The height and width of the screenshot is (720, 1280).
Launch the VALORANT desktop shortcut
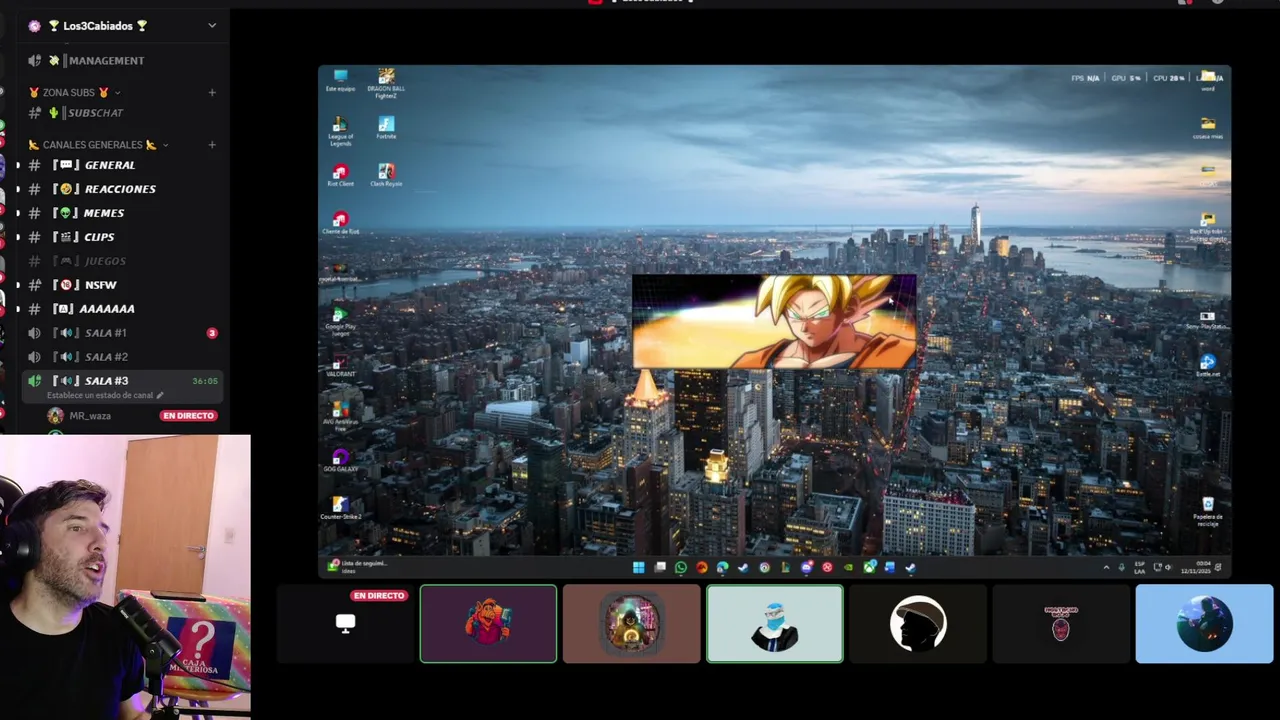340,367
